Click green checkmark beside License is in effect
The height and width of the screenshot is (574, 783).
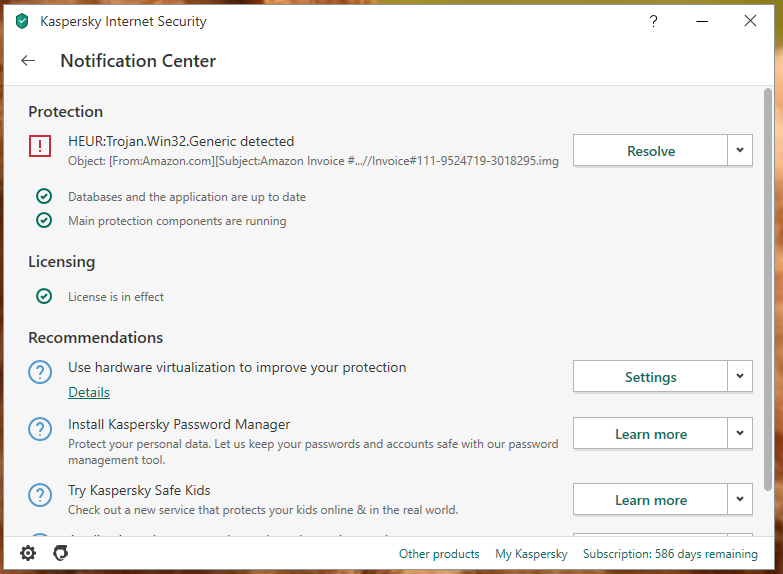click(44, 296)
